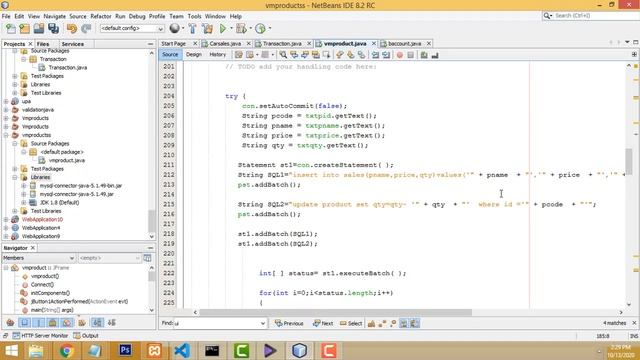Run the project with green play icon
The height and width of the screenshot is (360, 640).
223,29
